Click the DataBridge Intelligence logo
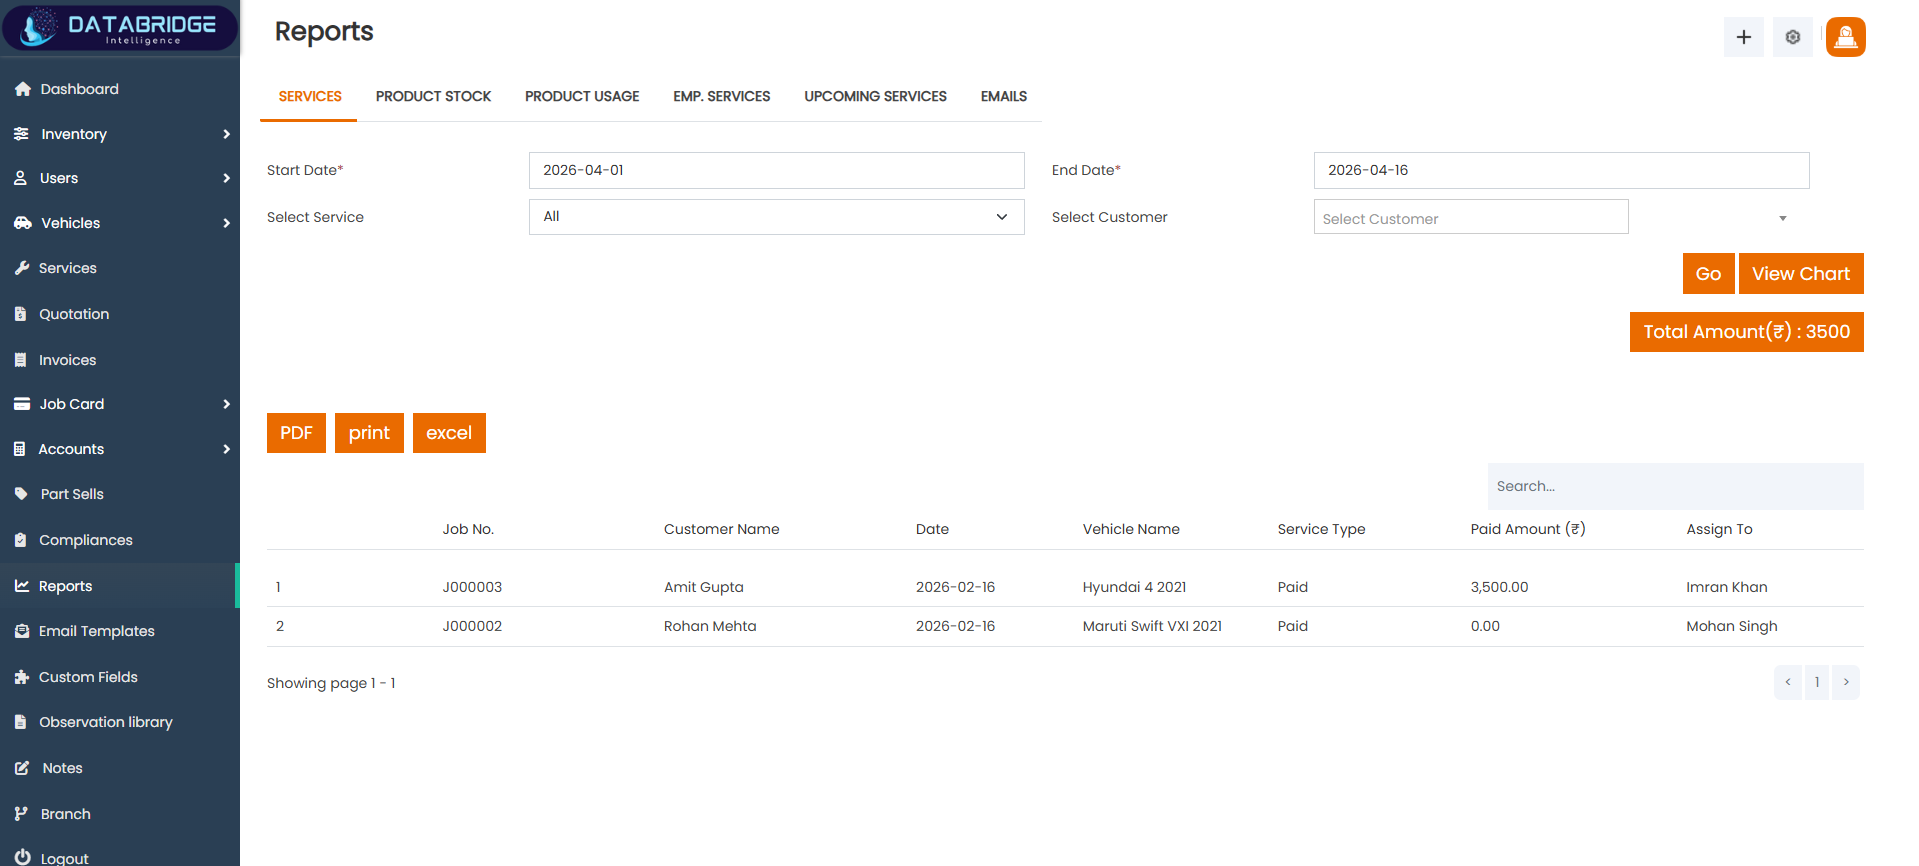1919x866 pixels. [120, 27]
